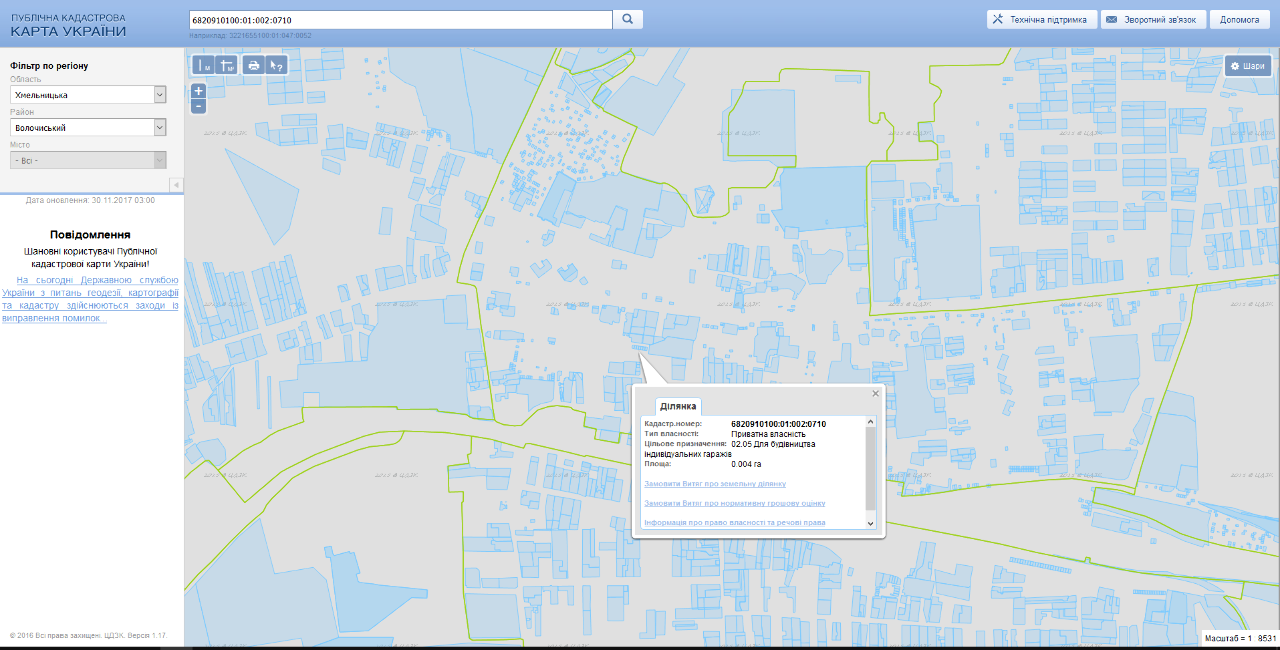This screenshot has width=1280, height=650.
Task: Open the Допомога help button
Action: click(1239, 19)
